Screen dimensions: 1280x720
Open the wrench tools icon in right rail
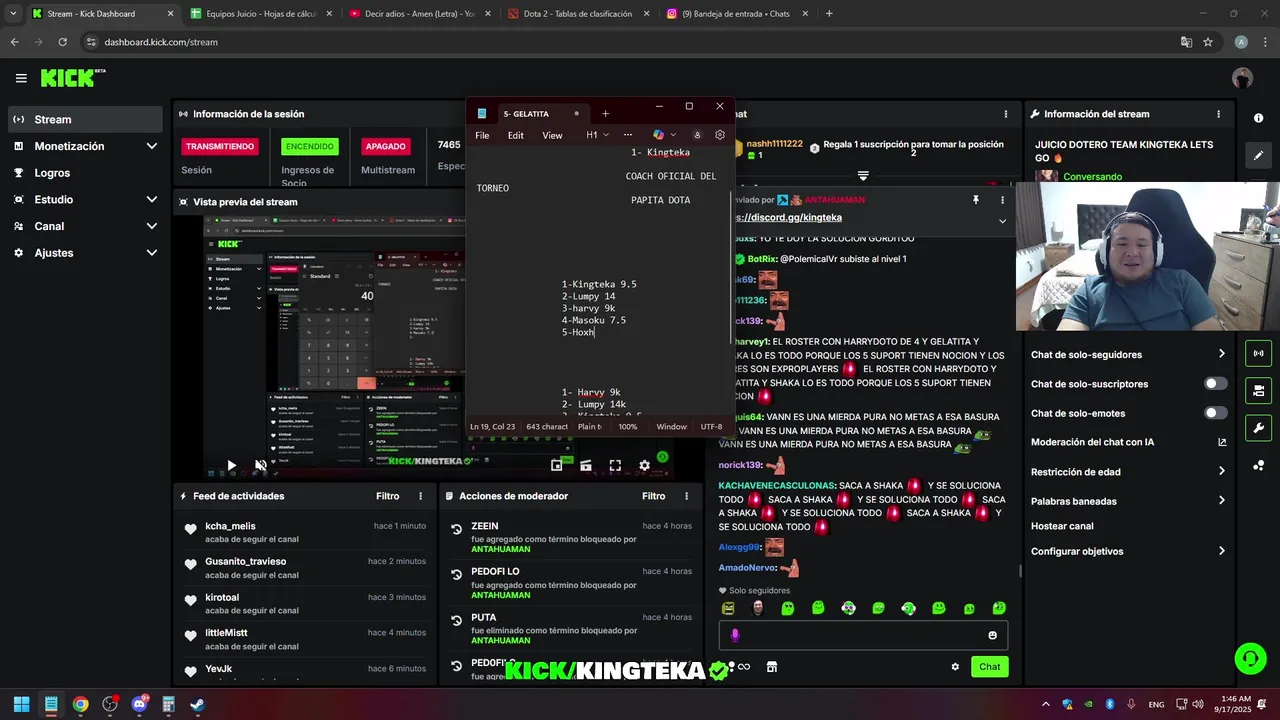point(1258,428)
